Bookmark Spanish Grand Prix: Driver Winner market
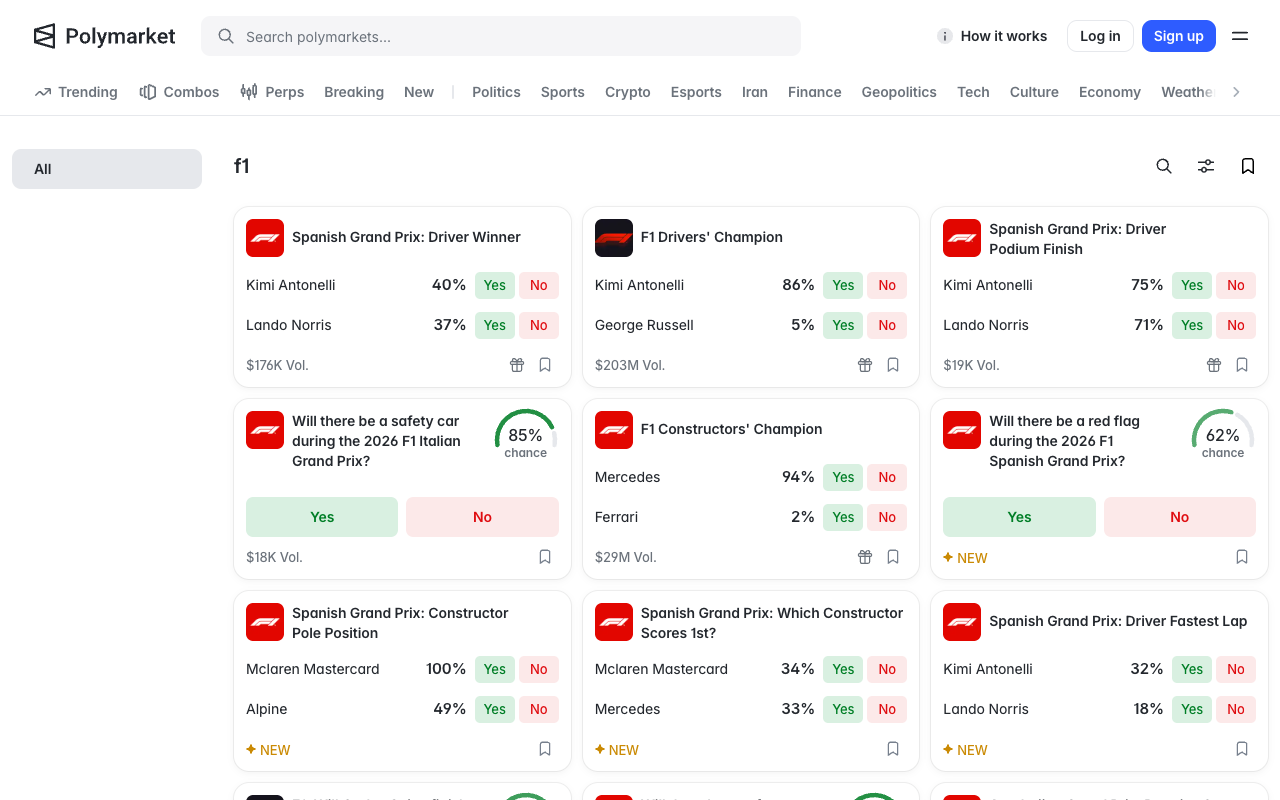This screenshot has height=800, width=1280. (545, 365)
